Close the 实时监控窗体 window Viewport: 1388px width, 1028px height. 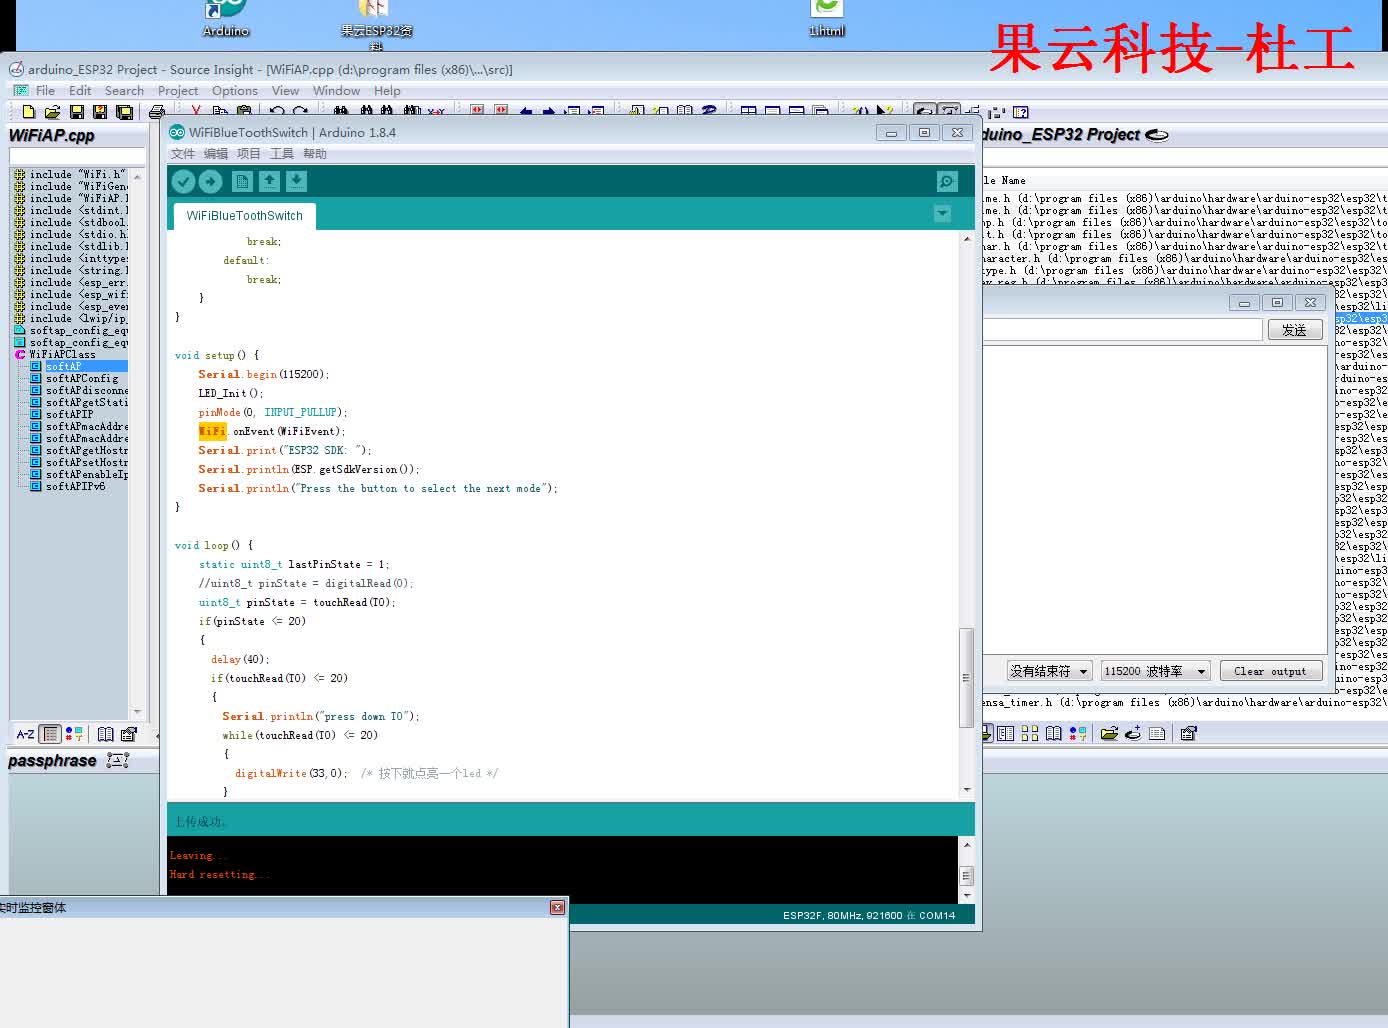[557, 907]
